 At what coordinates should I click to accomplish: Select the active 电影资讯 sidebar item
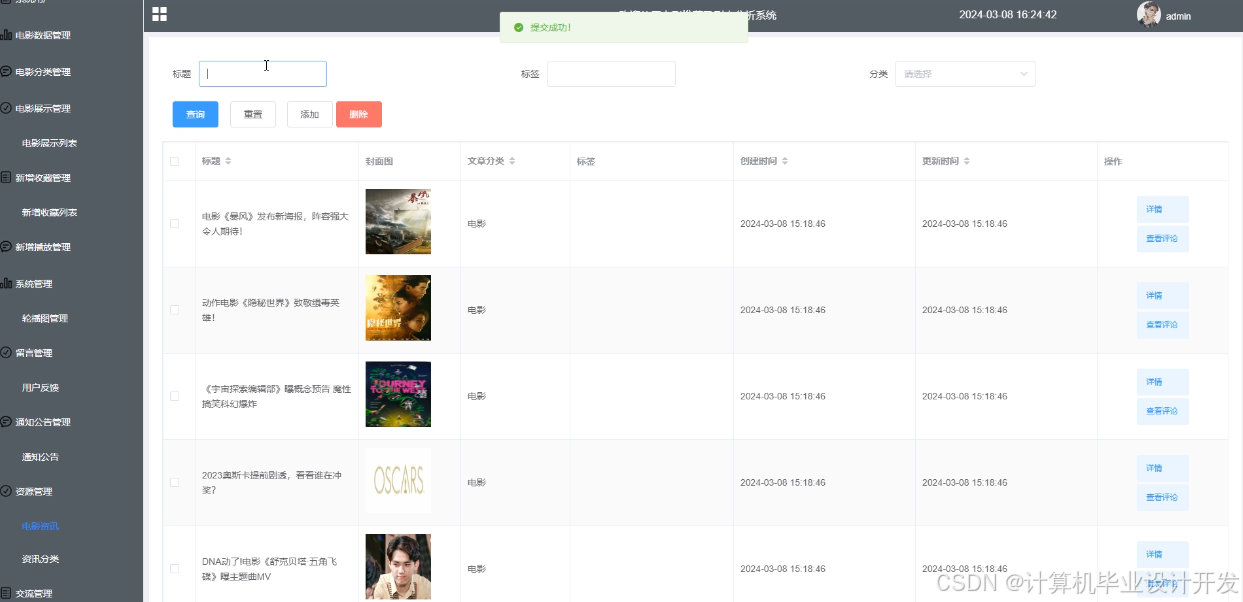[41, 525]
